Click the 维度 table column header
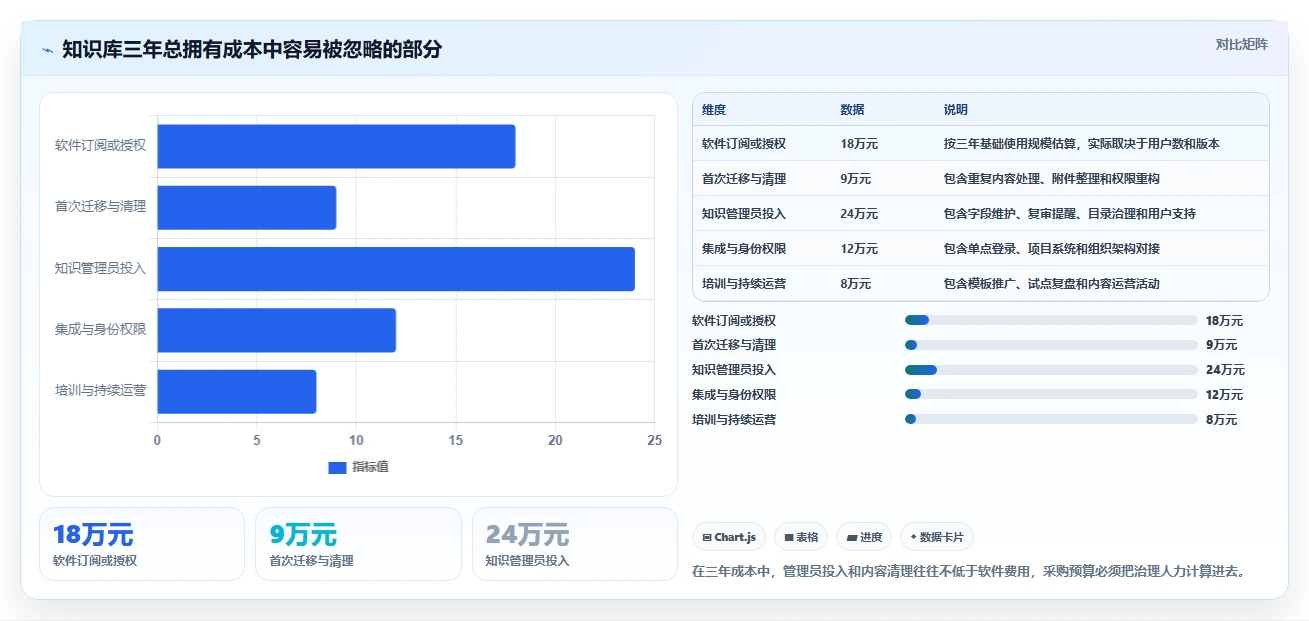Screen dimensions: 1309x621 pos(714,109)
